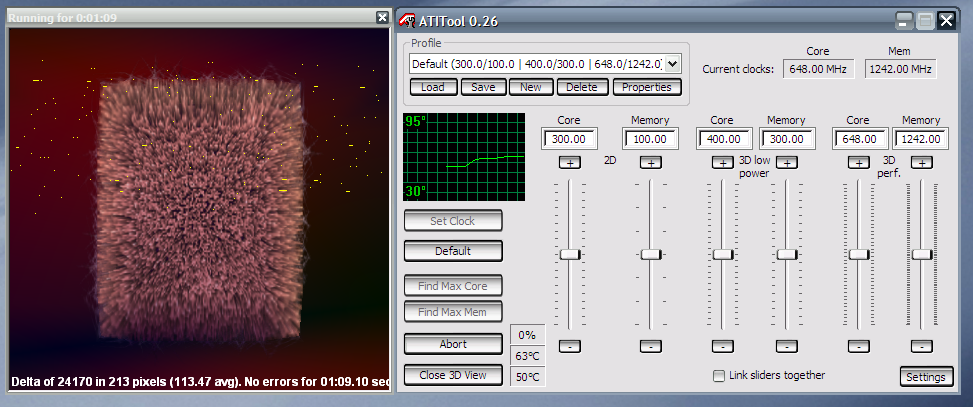Click the Set Clock button
This screenshot has width=973, height=407.
tap(452, 221)
